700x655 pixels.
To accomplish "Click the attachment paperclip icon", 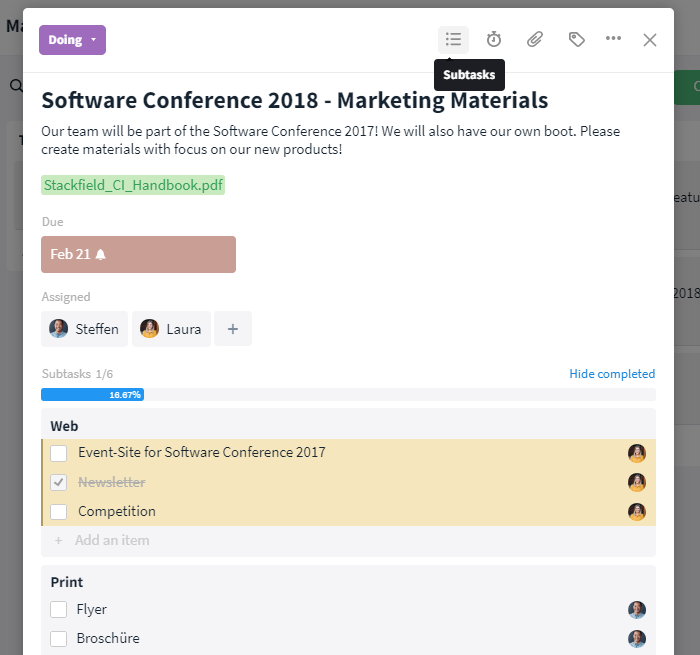I will pos(535,39).
